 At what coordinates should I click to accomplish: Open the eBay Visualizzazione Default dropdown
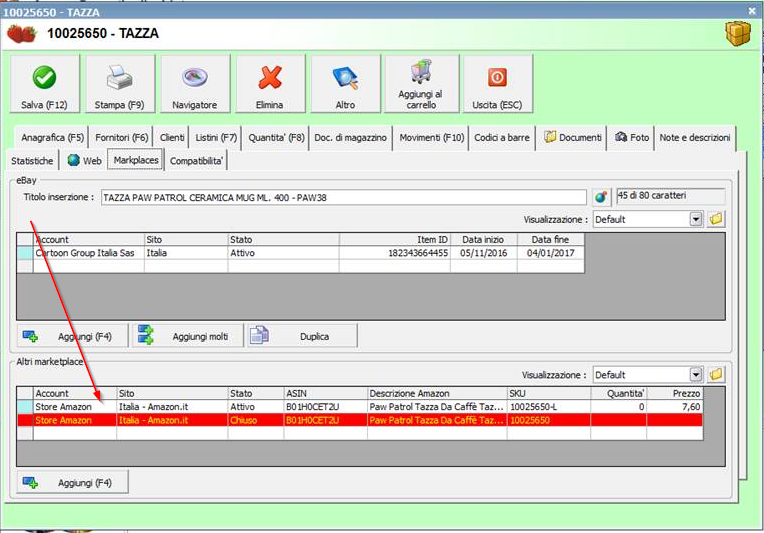click(x=696, y=219)
